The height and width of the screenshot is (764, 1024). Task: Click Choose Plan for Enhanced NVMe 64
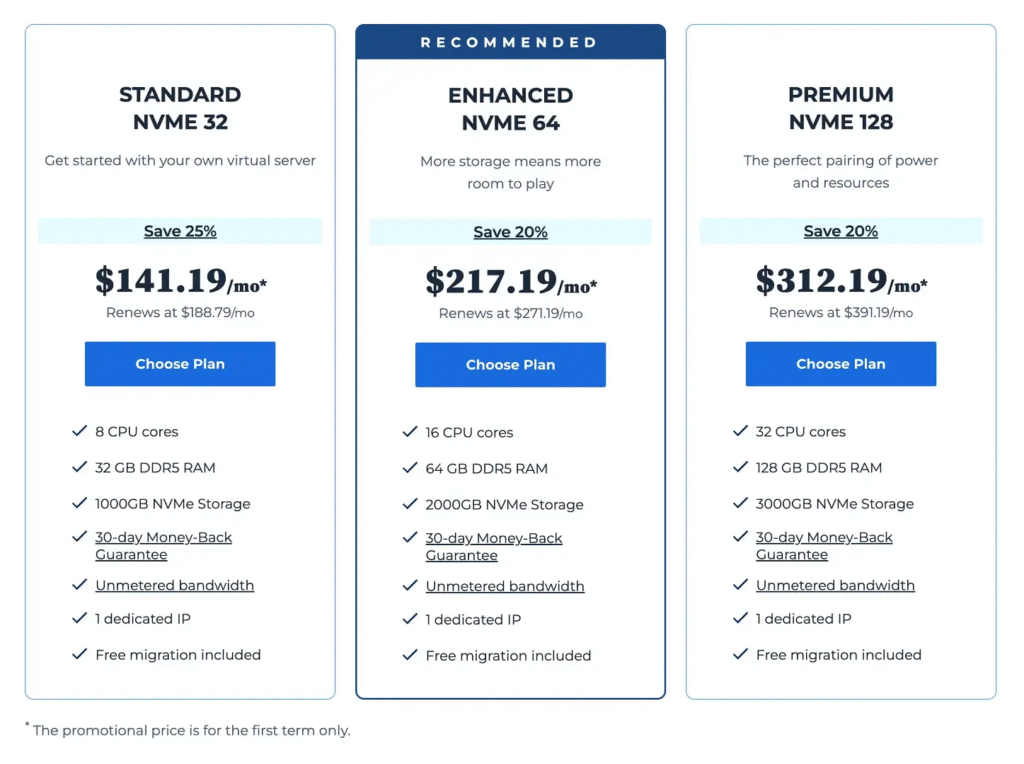coord(510,365)
